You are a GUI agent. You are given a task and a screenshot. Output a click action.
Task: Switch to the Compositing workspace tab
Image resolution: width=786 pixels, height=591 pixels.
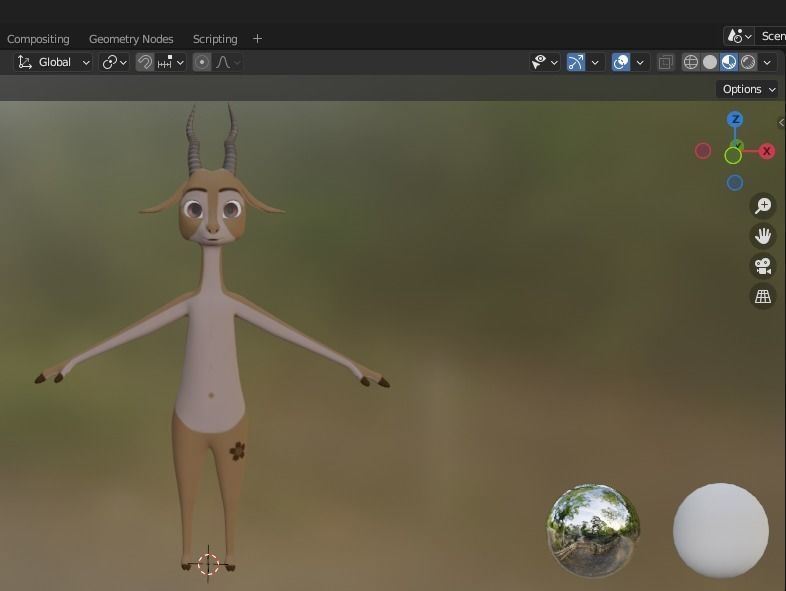point(38,39)
